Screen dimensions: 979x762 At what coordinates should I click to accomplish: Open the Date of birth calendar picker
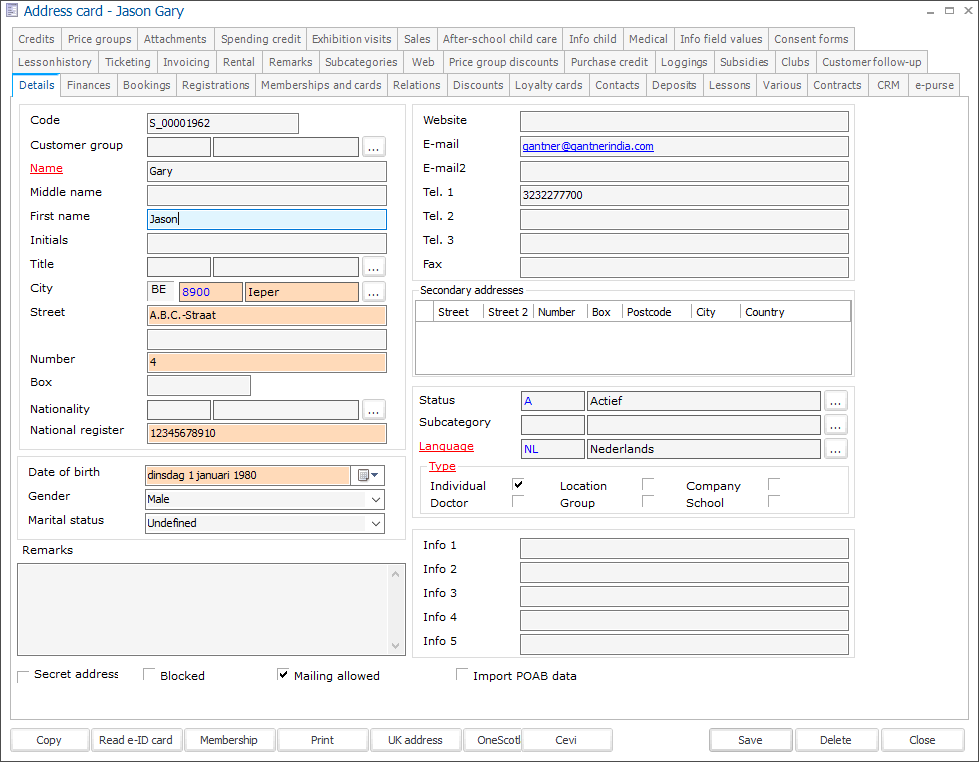(x=368, y=475)
